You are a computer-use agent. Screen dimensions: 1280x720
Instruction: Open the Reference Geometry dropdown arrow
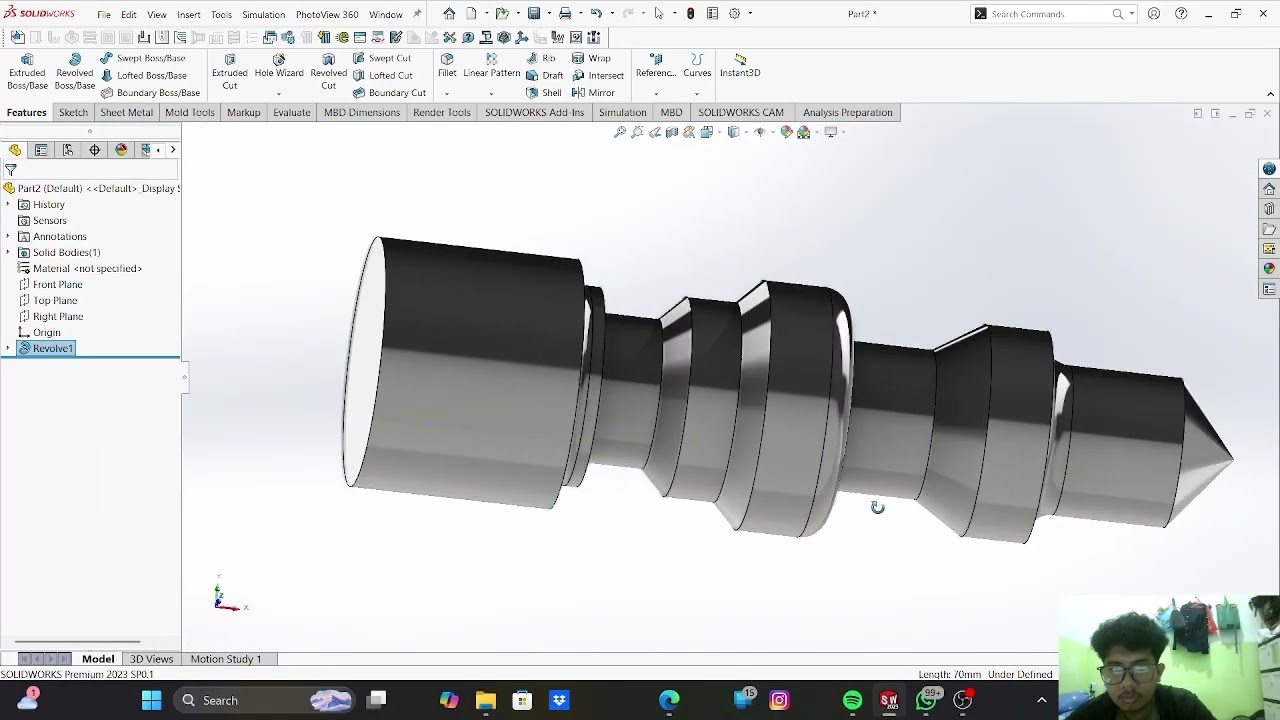[656, 93]
